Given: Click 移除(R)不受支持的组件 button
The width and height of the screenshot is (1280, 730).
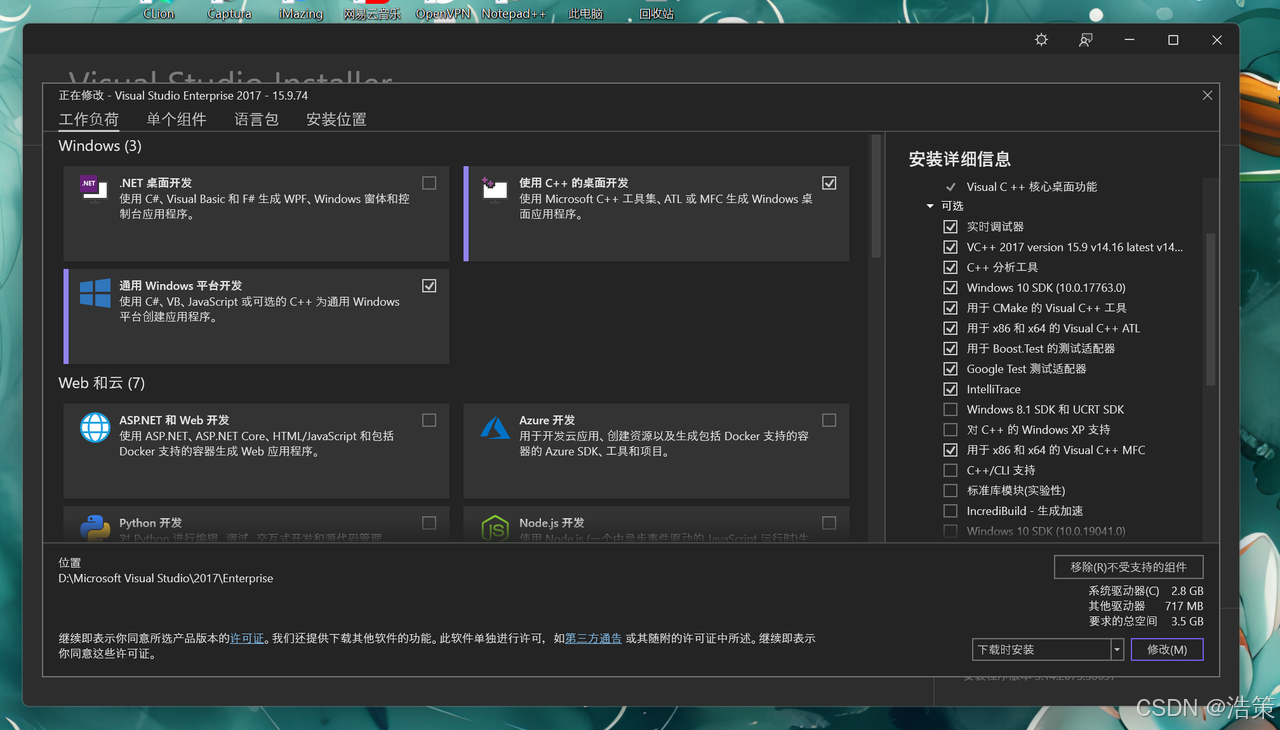Looking at the screenshot, I should click(x=1128, y=567).
